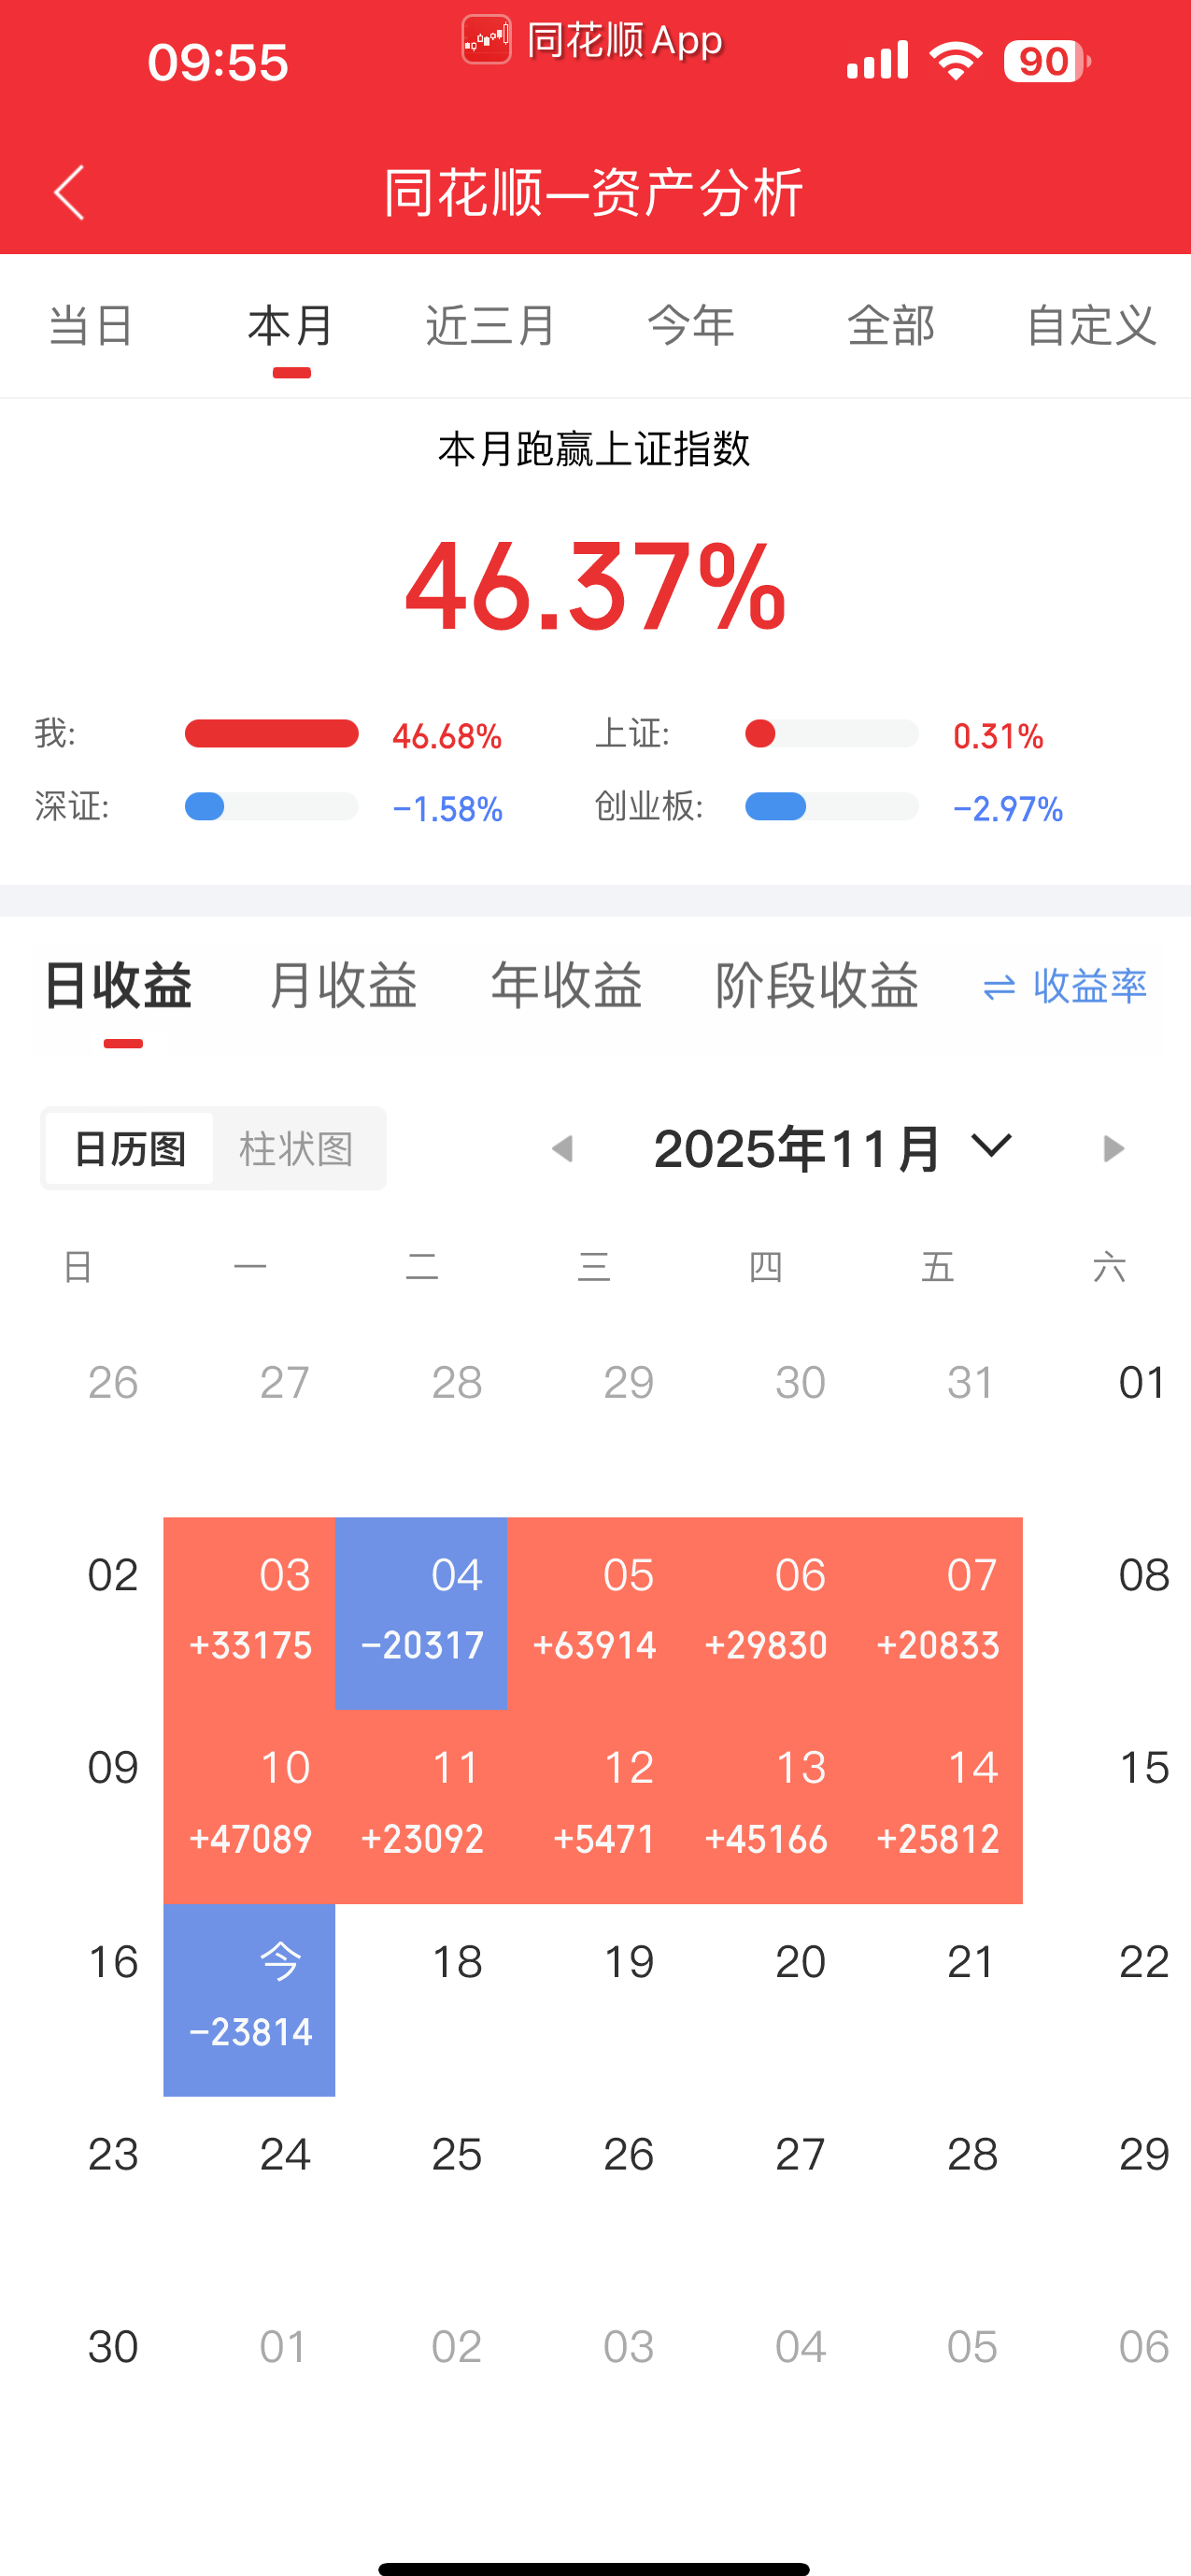Viewport: 1191px width, 2576px height.
Task: Go to next month with right triangle
Action: tap(1113, 1148)
